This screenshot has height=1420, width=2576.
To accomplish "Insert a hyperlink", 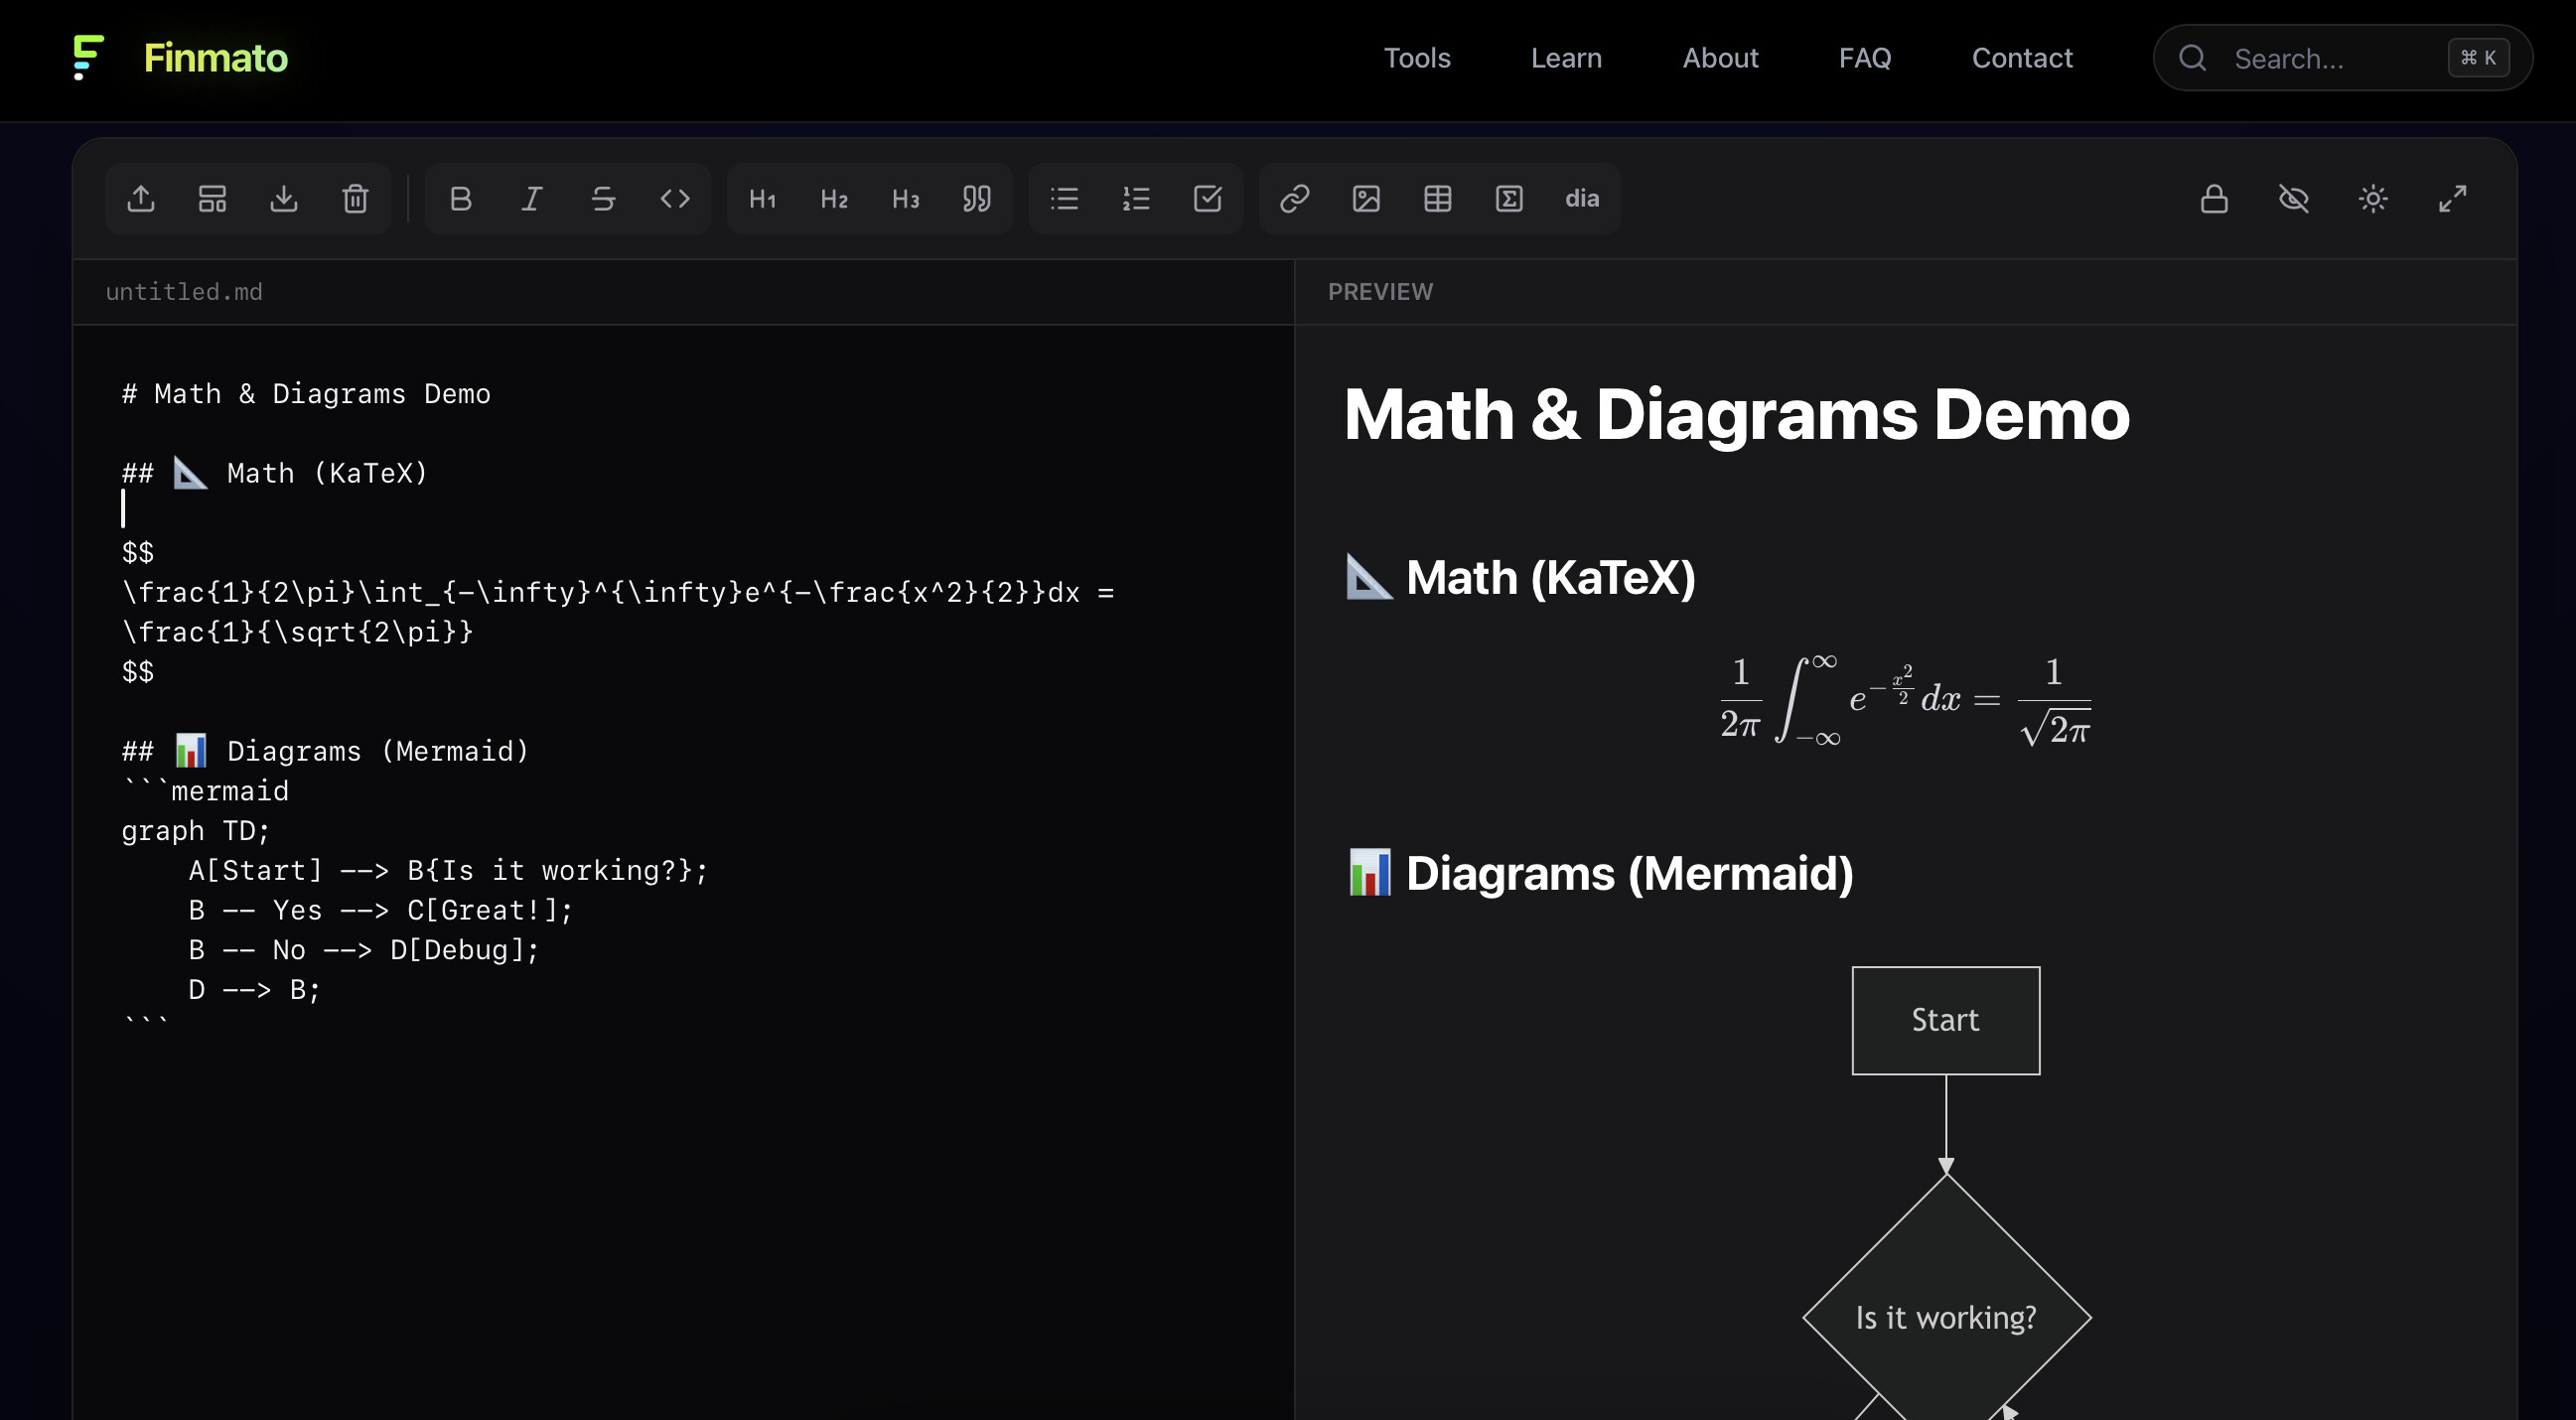I will click(1295, 199).
